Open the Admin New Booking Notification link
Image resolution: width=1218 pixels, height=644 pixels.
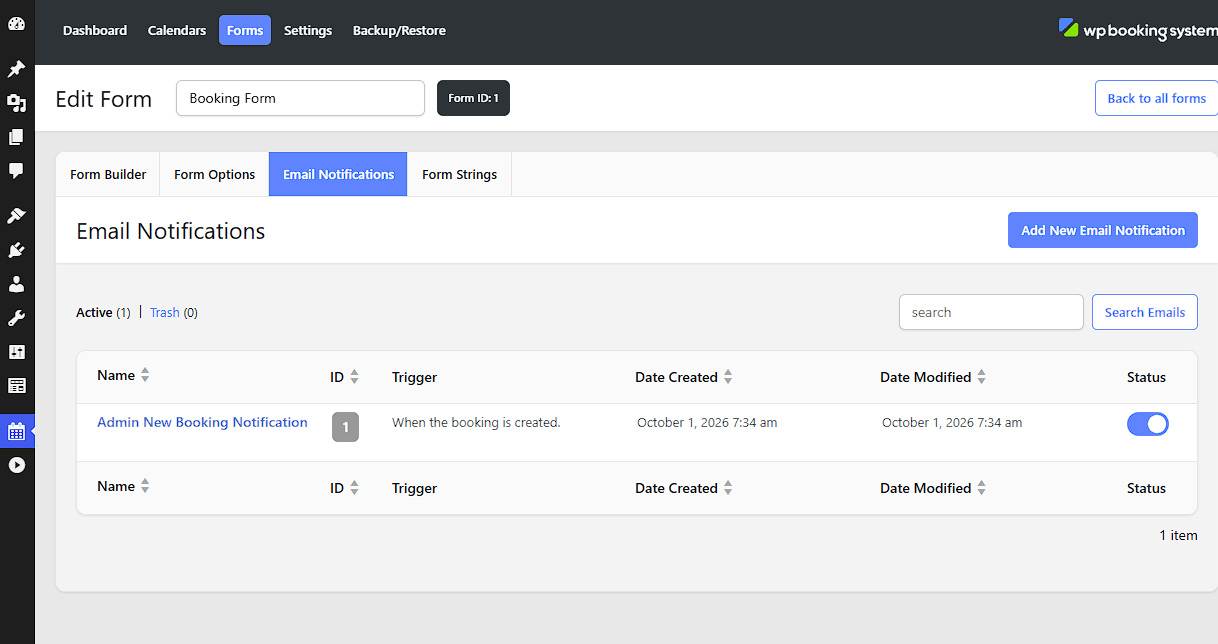[x=202, y=422]
